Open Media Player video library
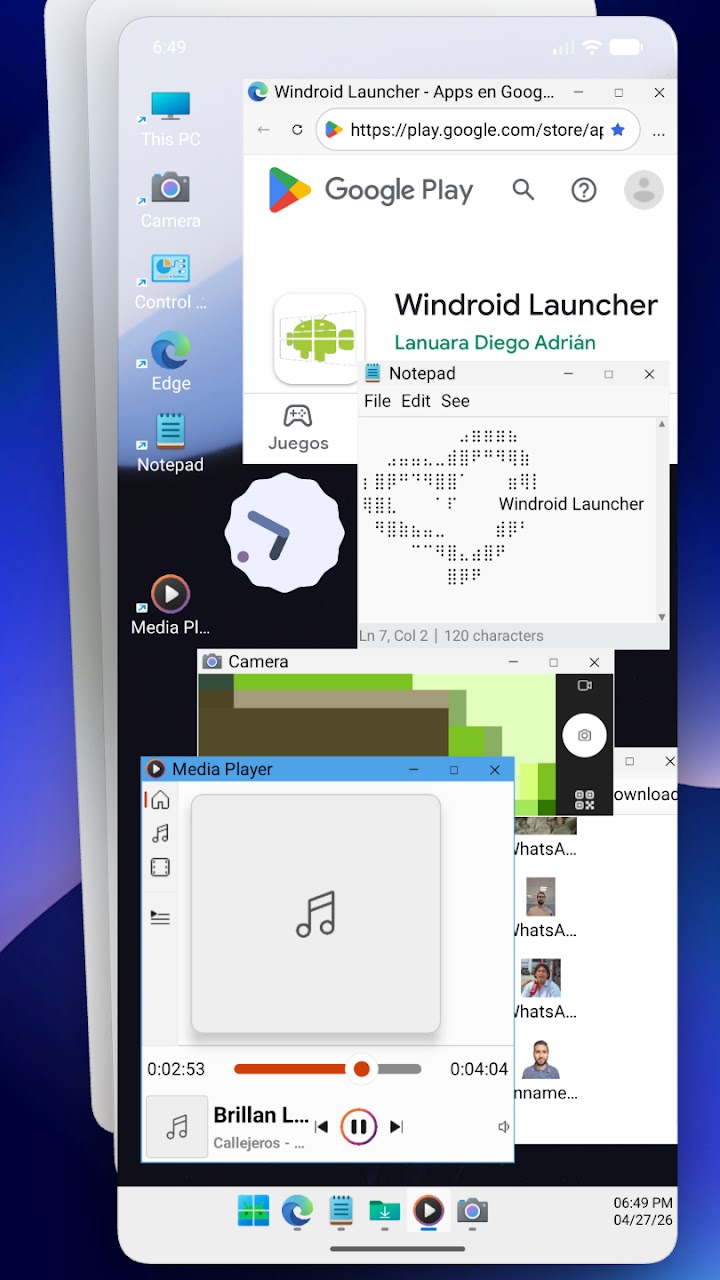720x1280 pixels. (160, 868)
